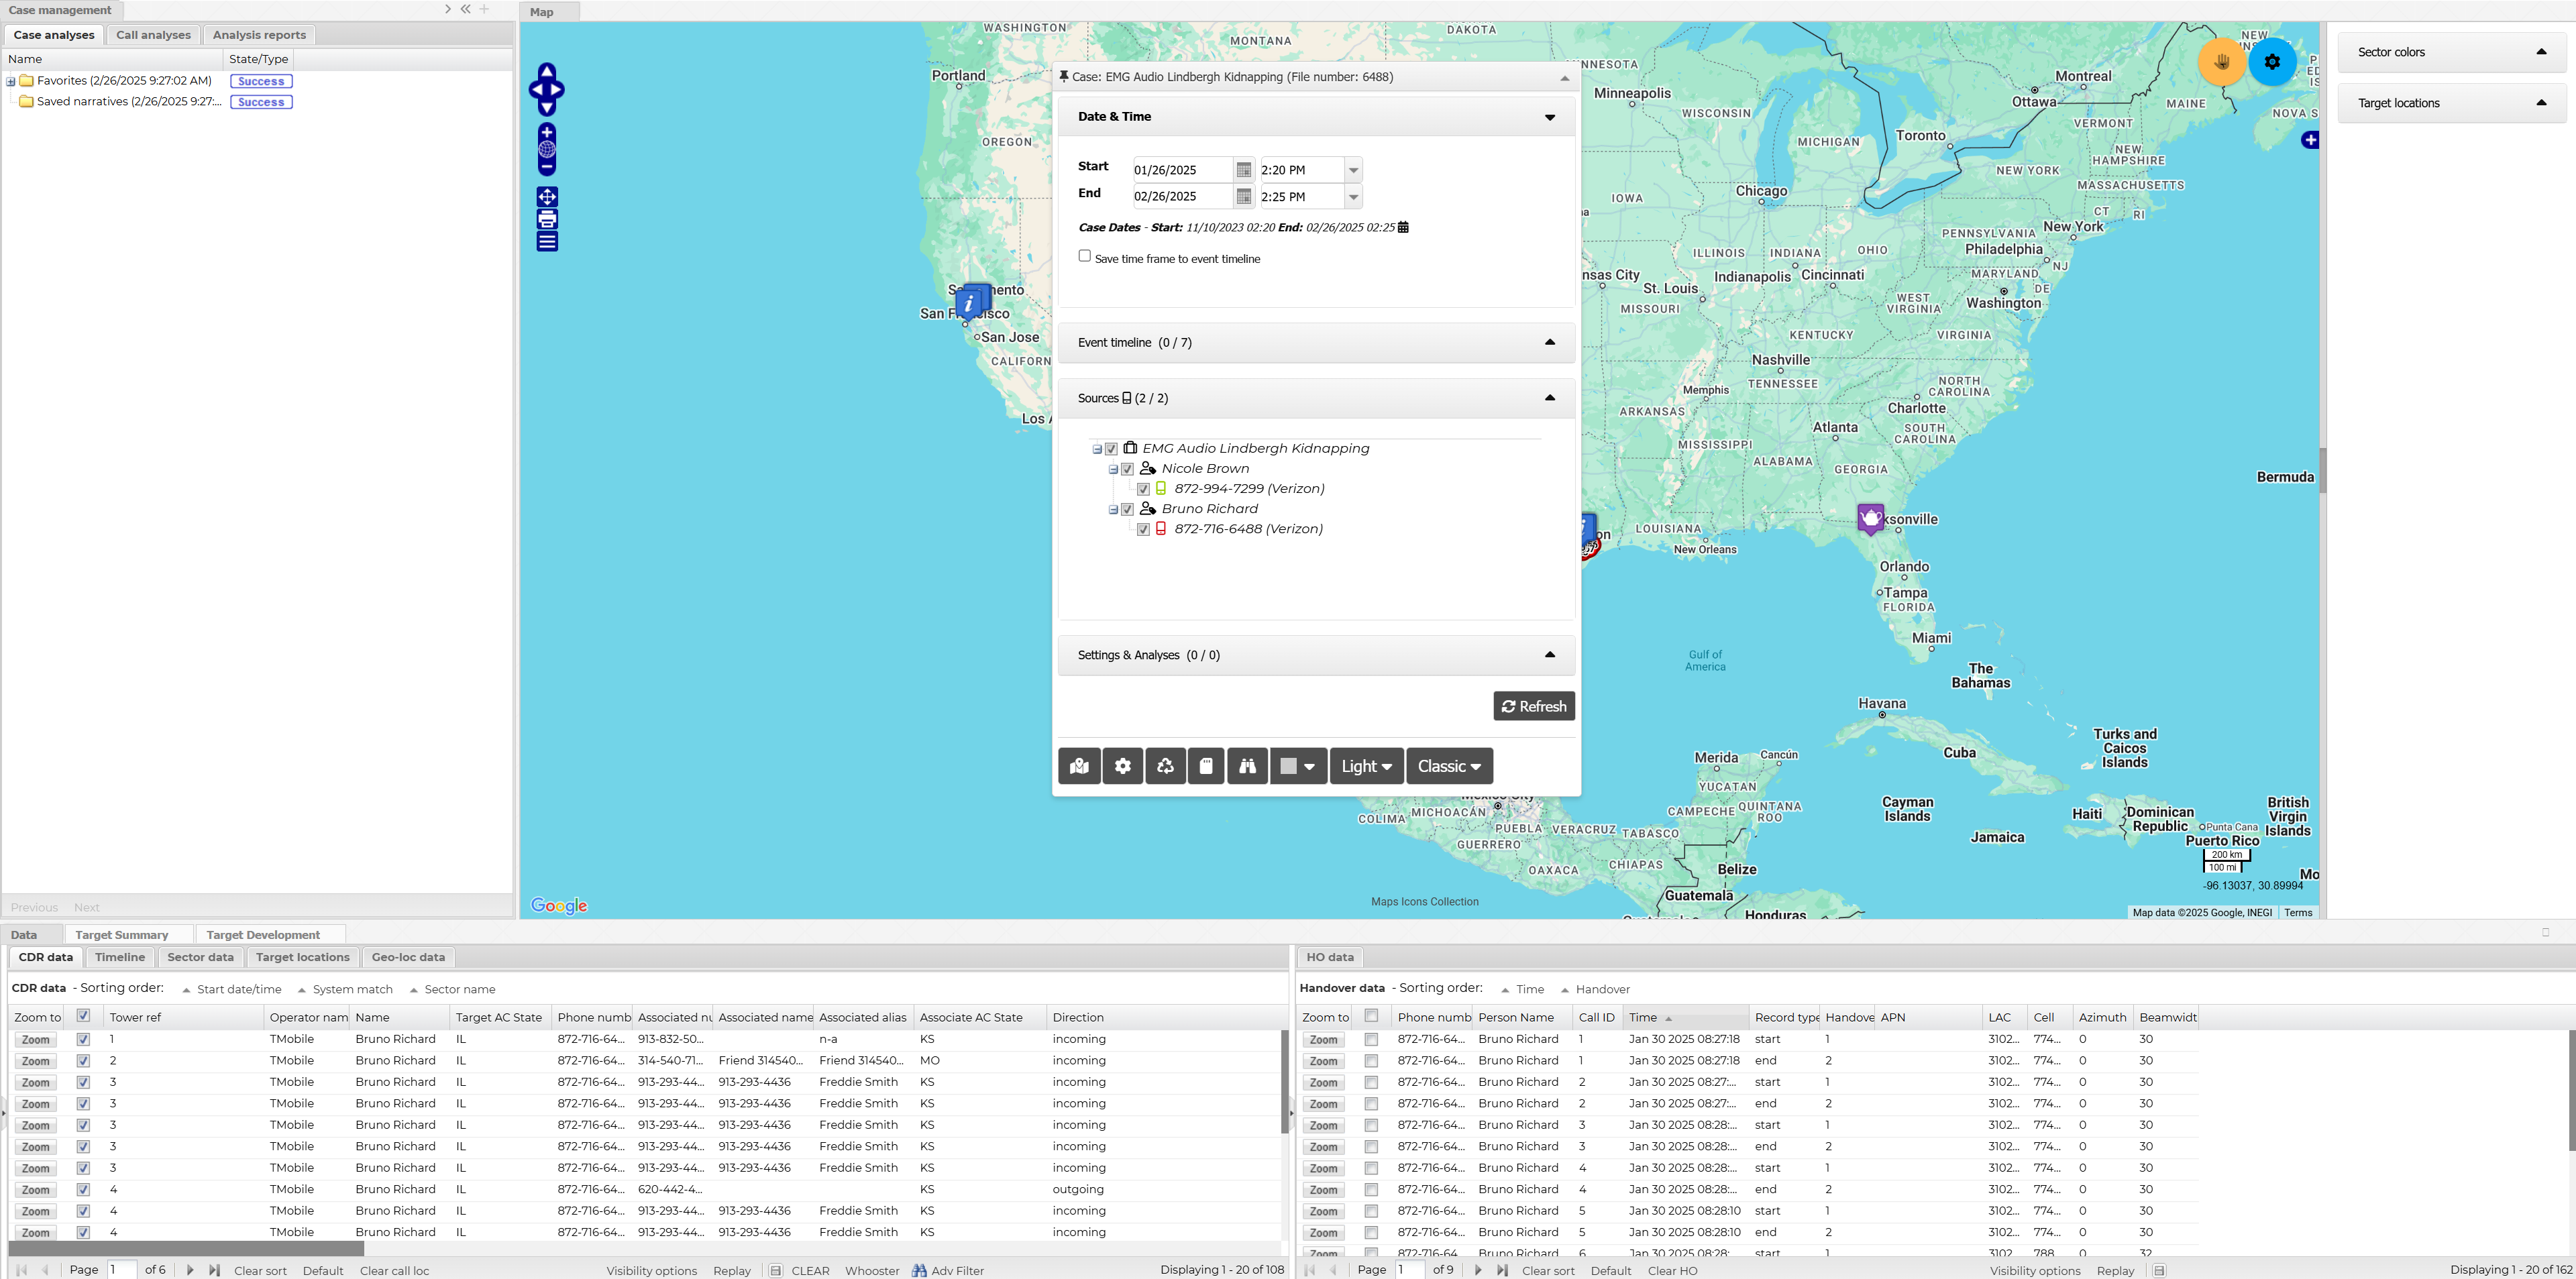
Task: Enable Save time frame to event timeline
Action: tap(1084, 256)
